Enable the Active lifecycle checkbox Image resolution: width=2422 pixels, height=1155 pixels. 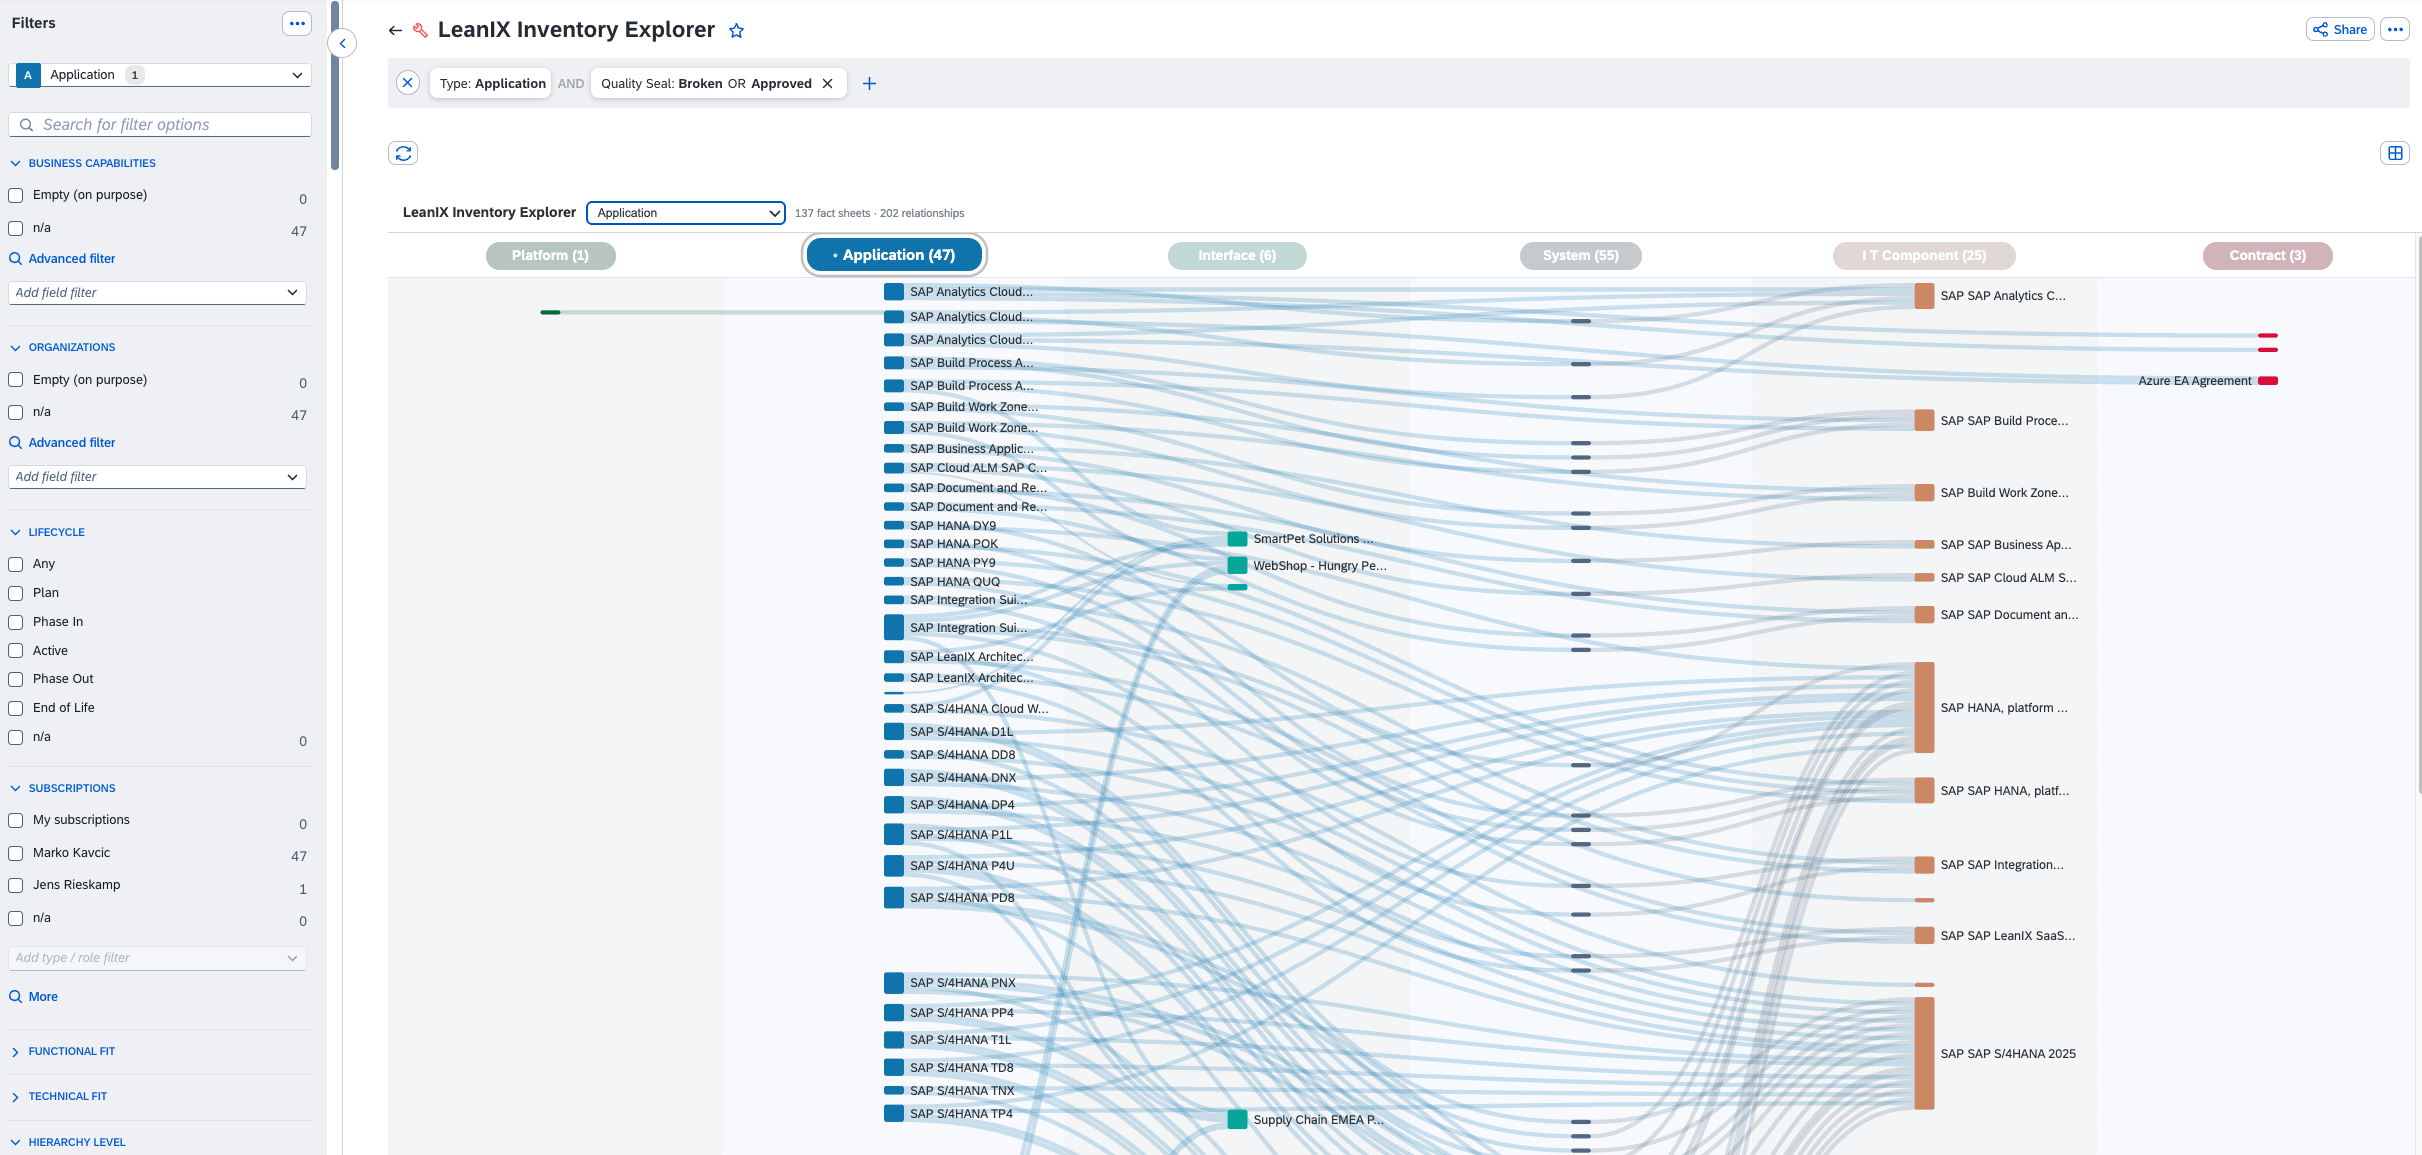[x=16, y=651]
